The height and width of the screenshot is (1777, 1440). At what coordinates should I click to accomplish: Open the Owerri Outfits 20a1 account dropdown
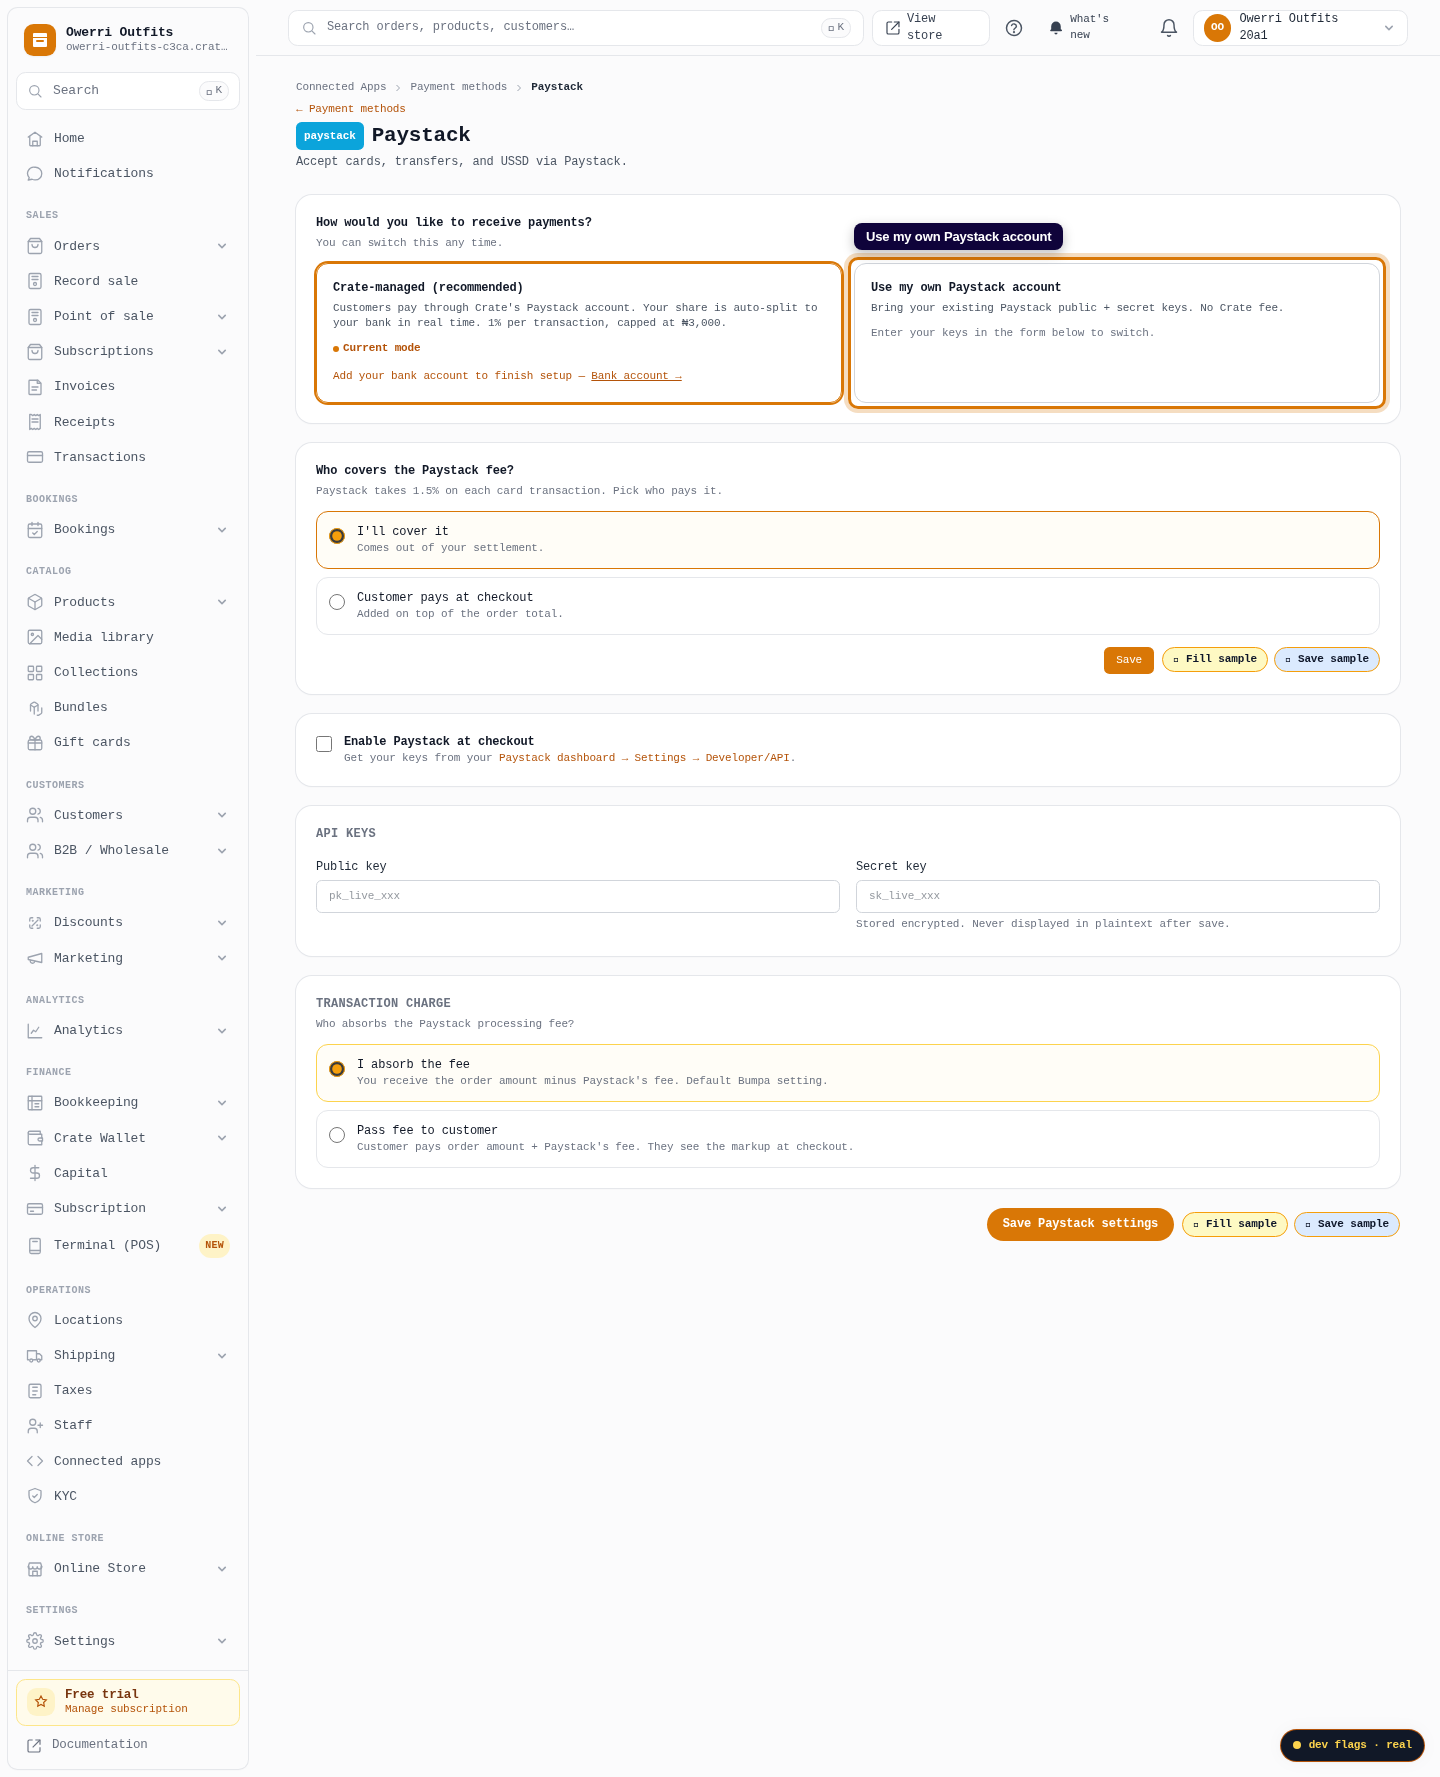1300,28
